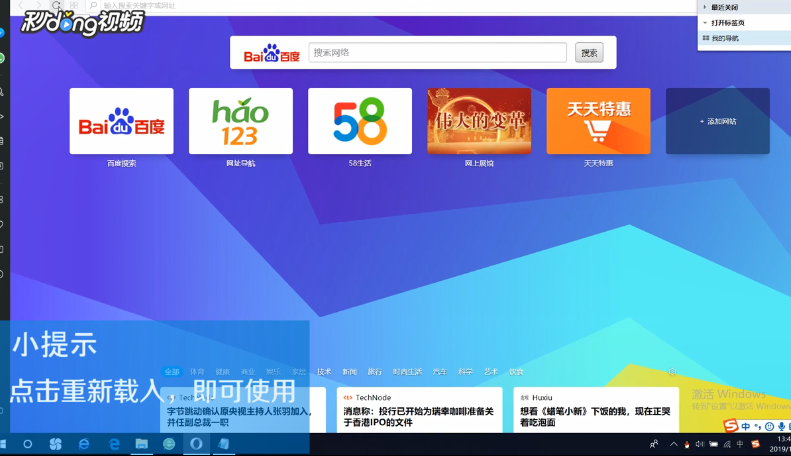Select the 旅行 news category

(374, 372)
